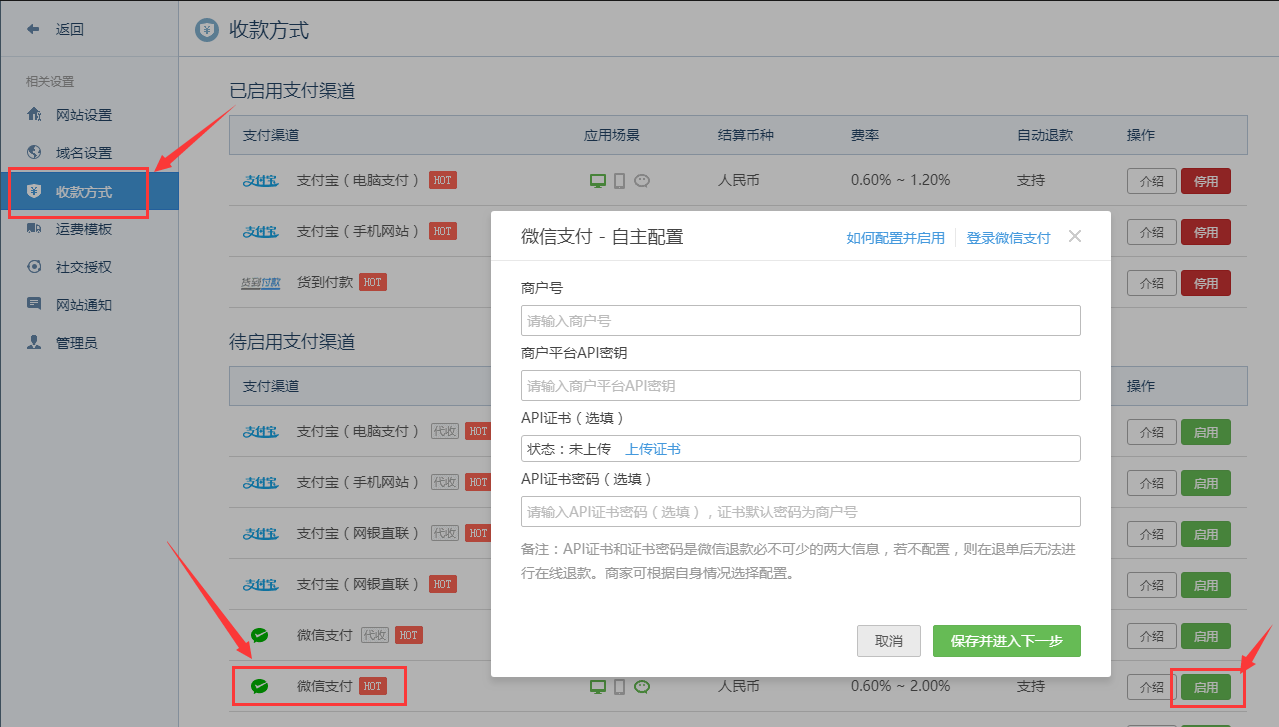The width and height of the screenshot is (1279, 727).
Task: Click the green WeChat icon next to 微信支付
Action: [x=260, y=686]
